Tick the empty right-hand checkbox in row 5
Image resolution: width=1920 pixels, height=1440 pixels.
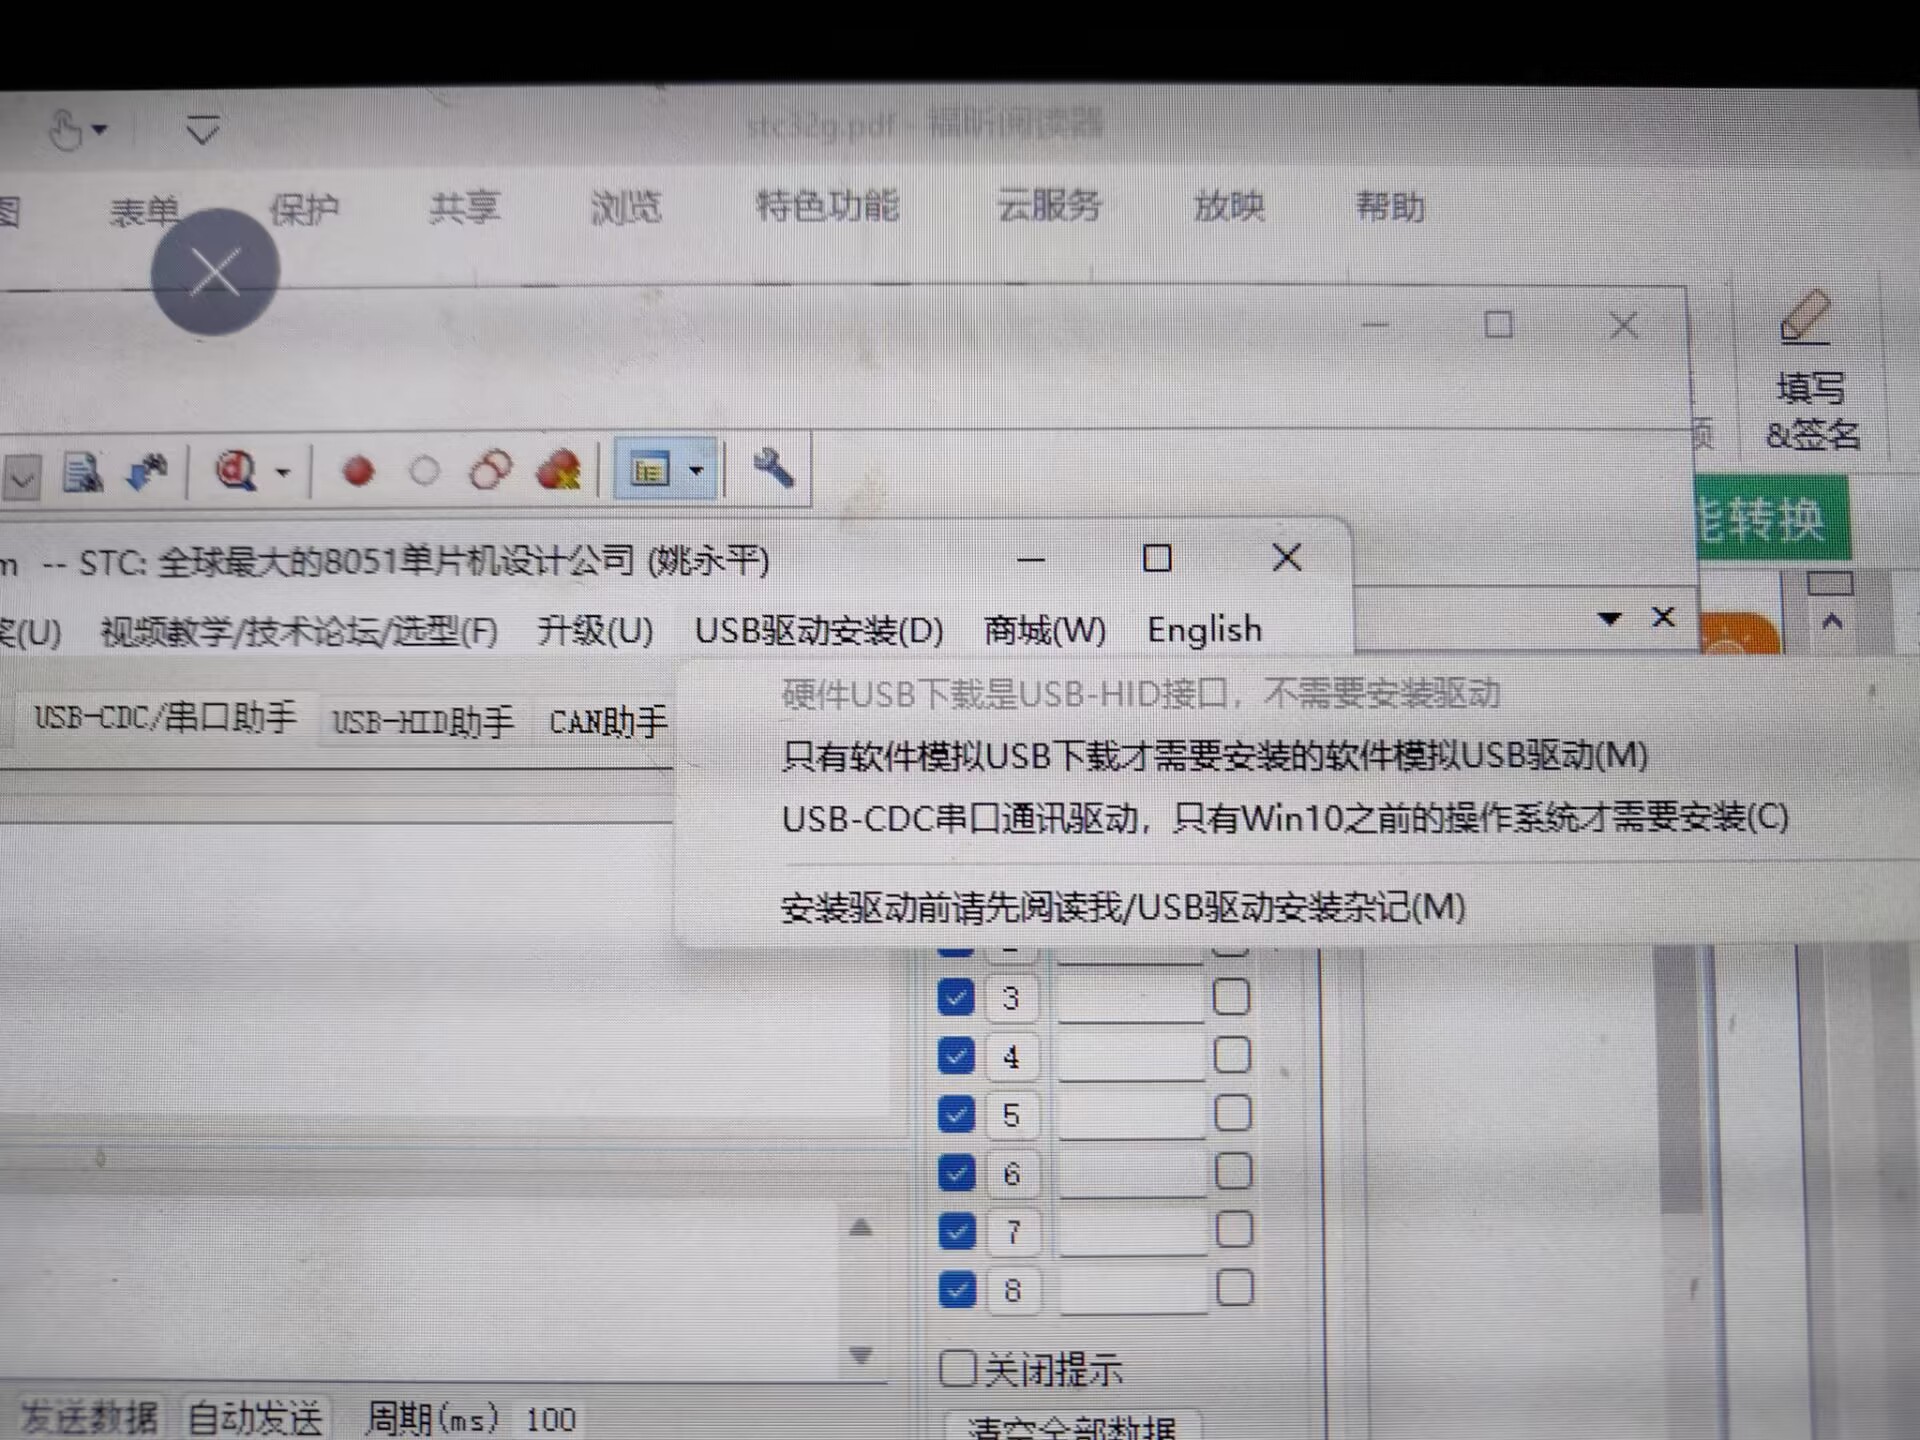(1232, 1113)
